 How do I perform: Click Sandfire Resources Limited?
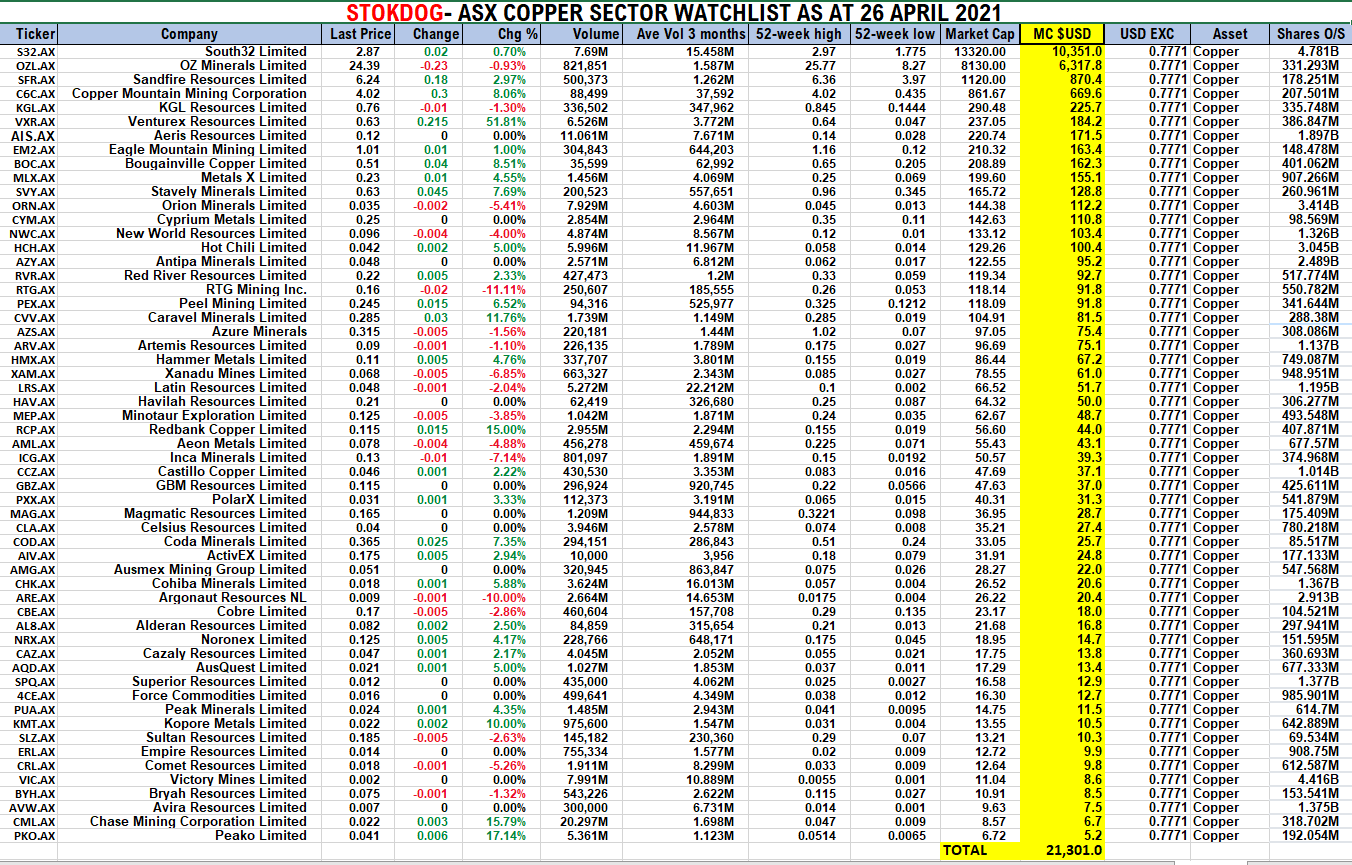point(220,79)
